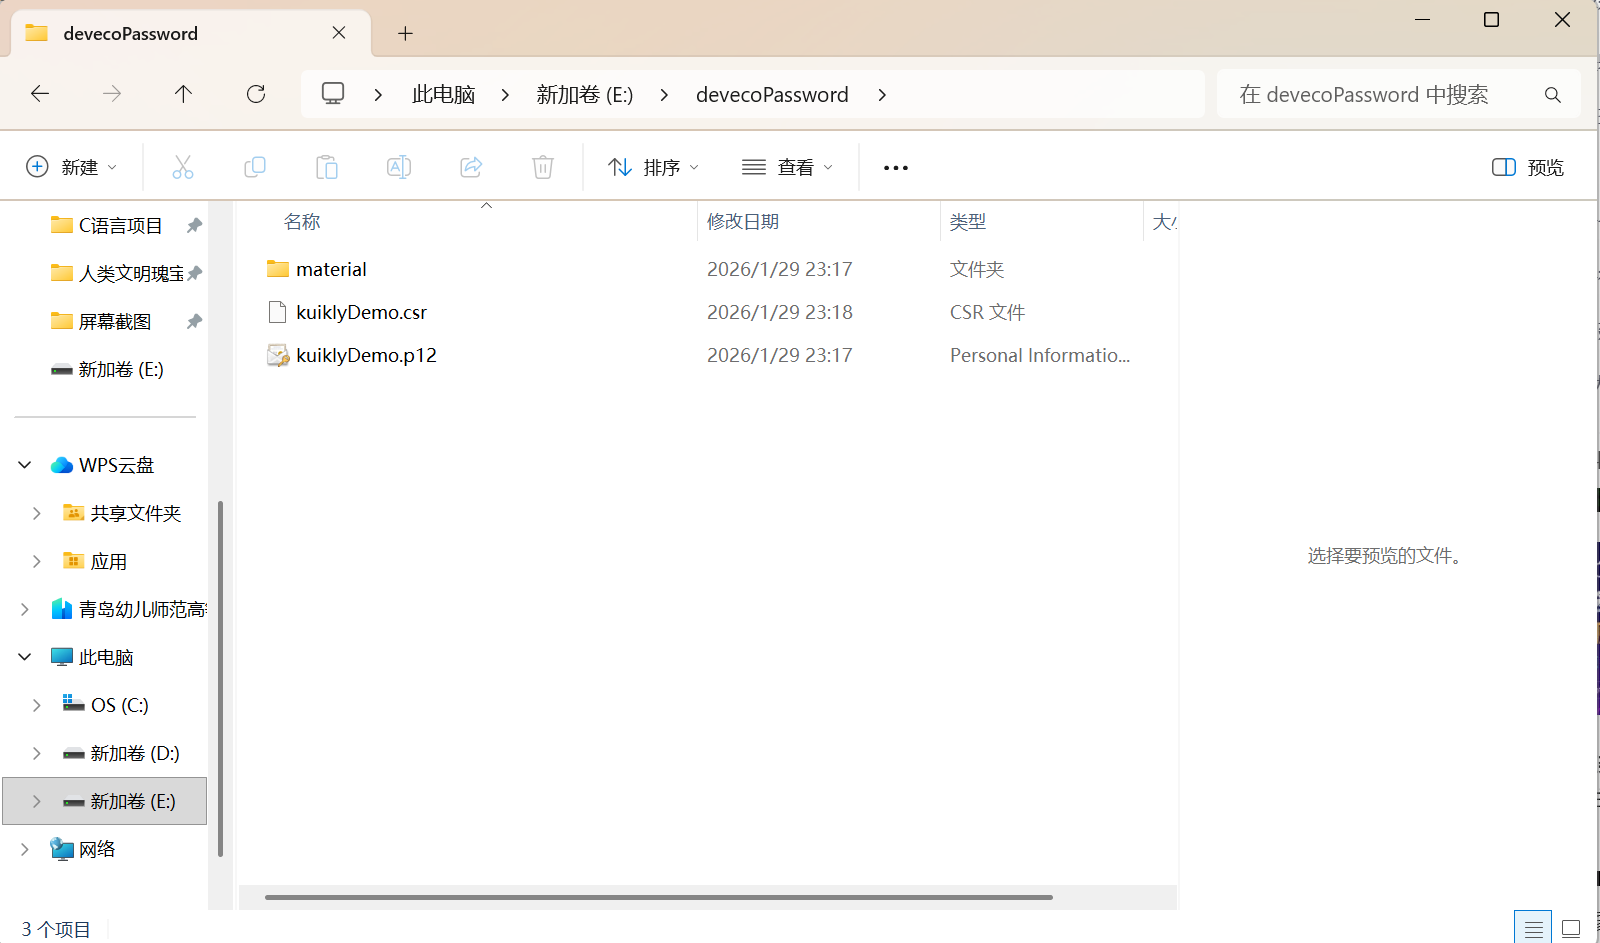1600x943 pixels.
Task: Click 新加卷 (E:) in the address breadcrumb
Action: coord(585,95)
